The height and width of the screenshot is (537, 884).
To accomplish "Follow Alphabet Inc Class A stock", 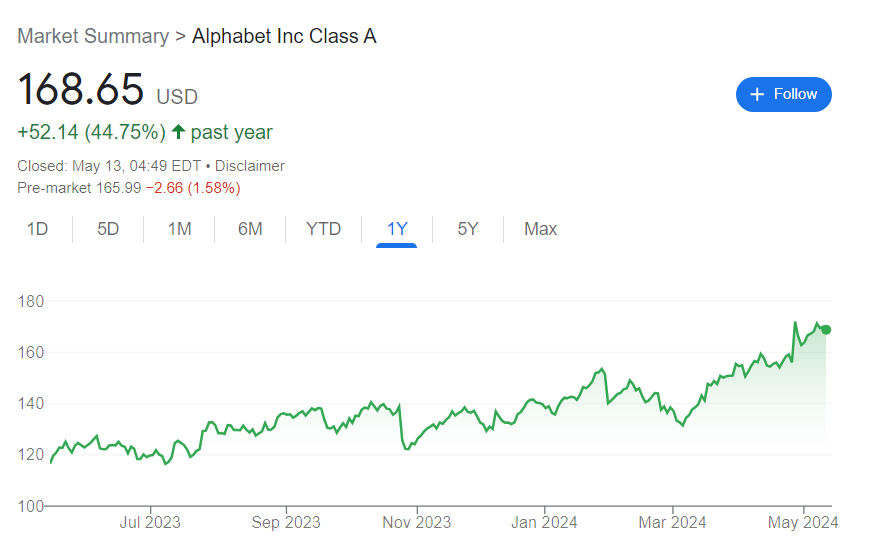I will point(784,94).
